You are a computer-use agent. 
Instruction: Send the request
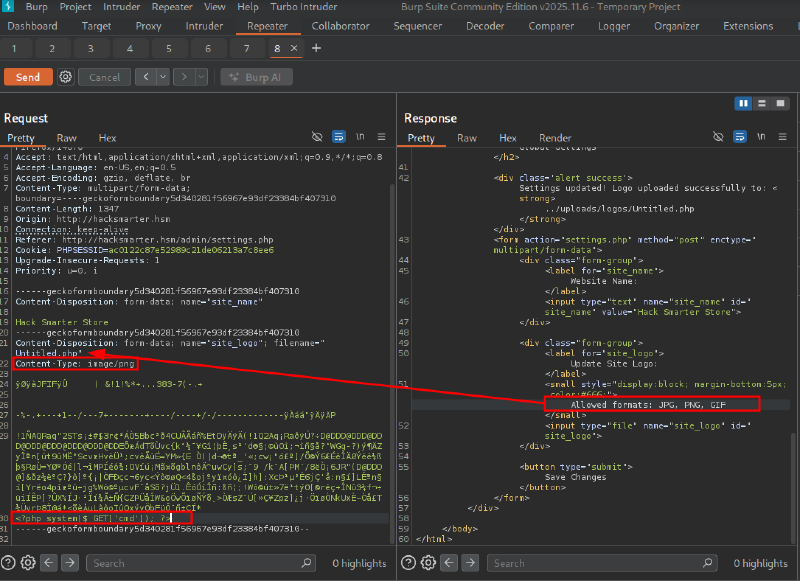pyautogui.click(x=28, y=77)
